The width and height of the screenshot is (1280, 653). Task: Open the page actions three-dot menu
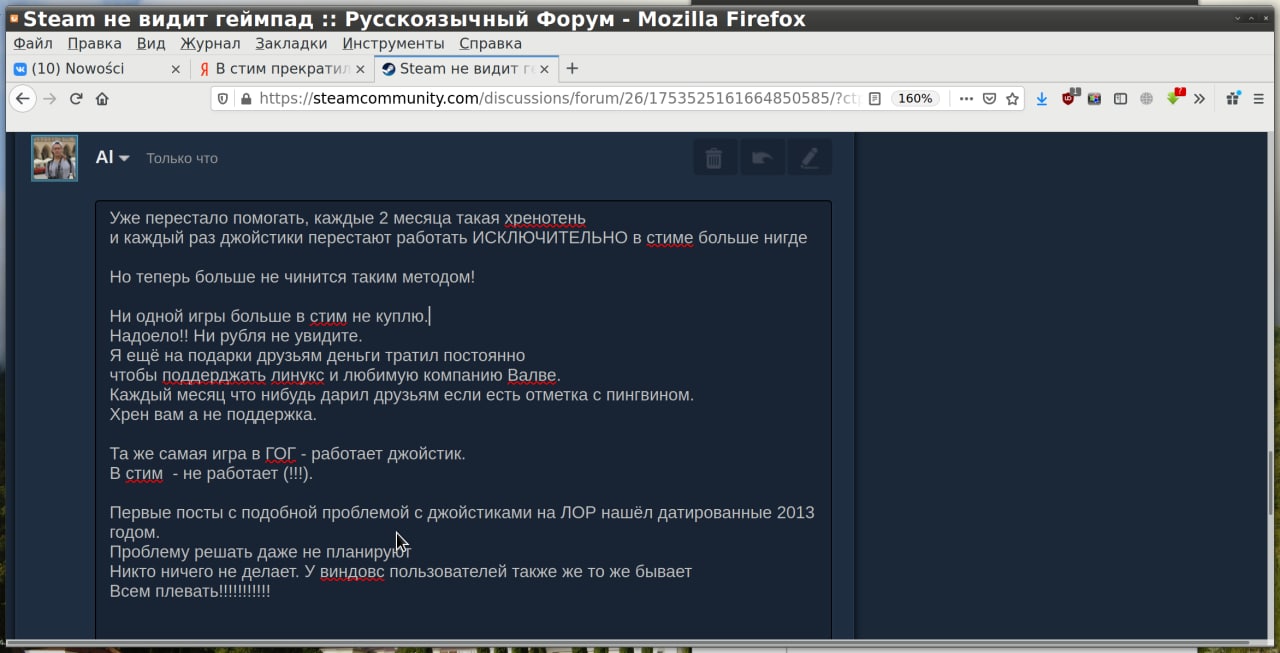(x=966, y=99)
